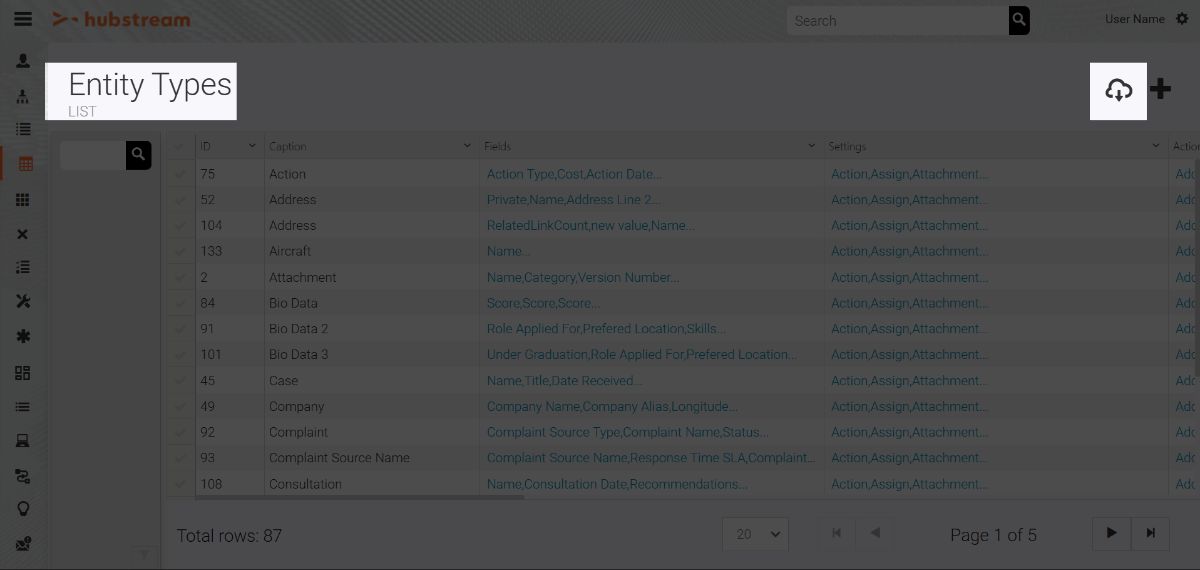The height and width of the screenshot is (570, 1200).
Task: Click the wrench tools sidebar icon
Action: point(23,302)
